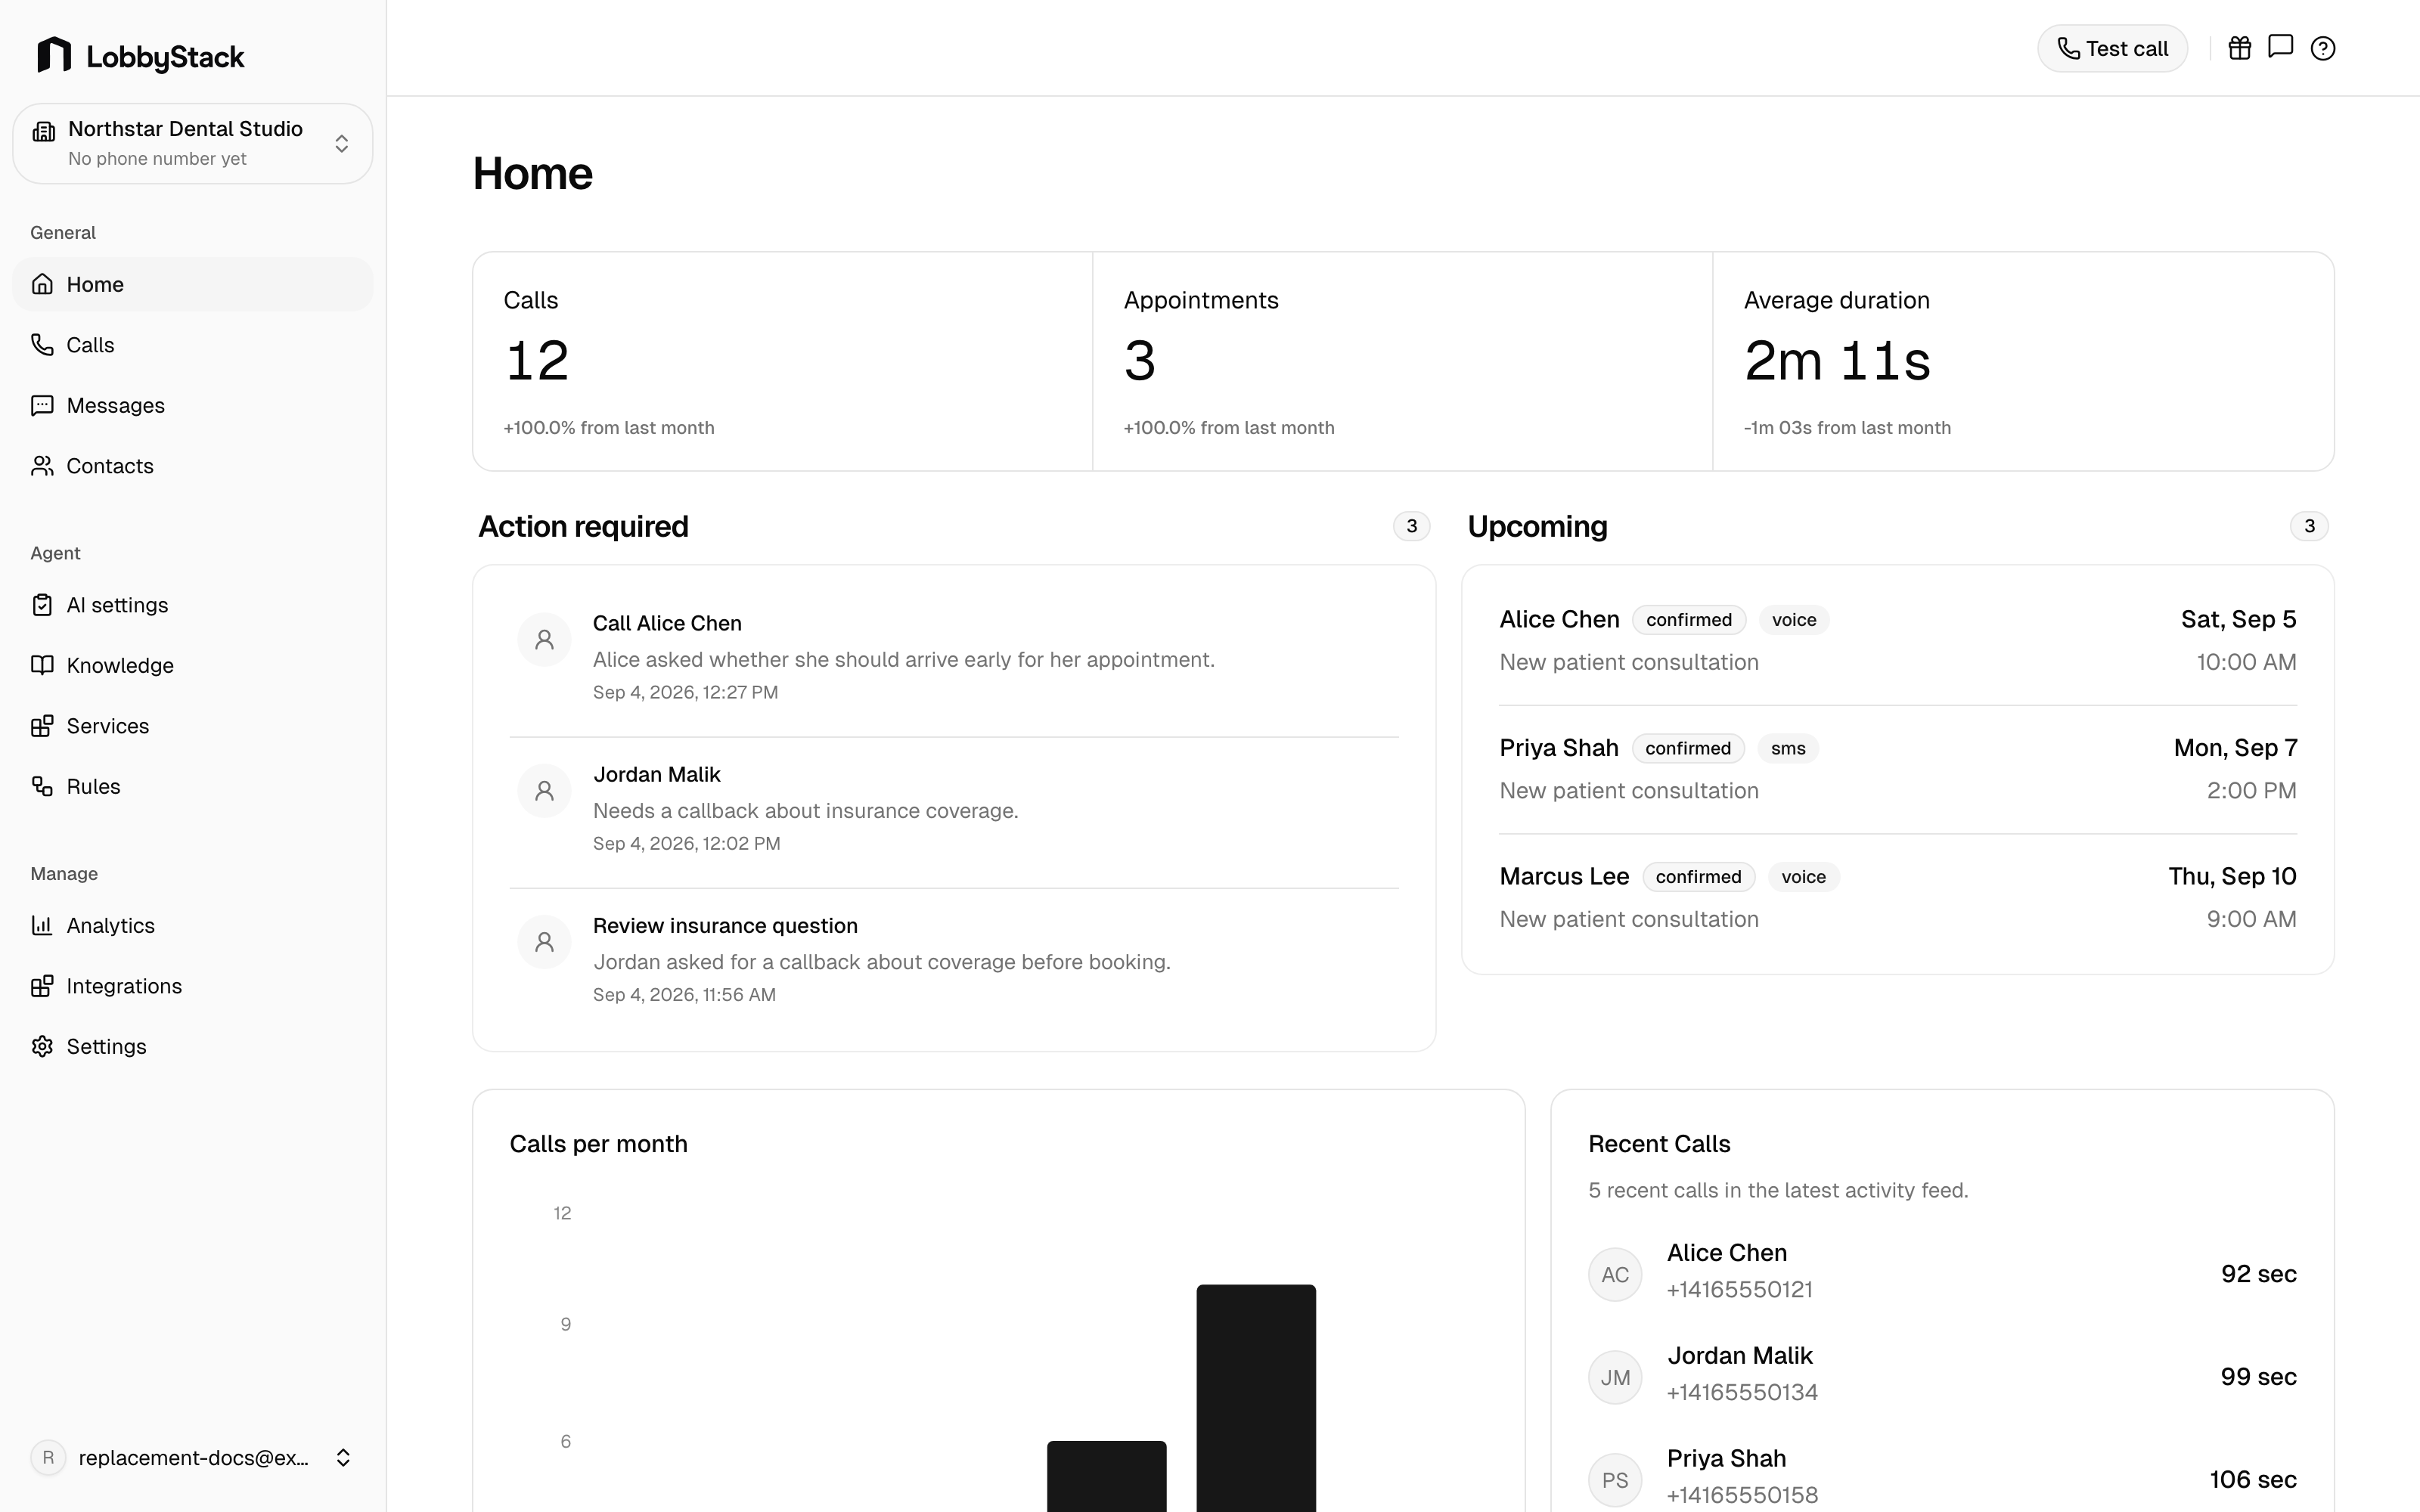Click the Action required count badge 3

(x=1411, y=526)
